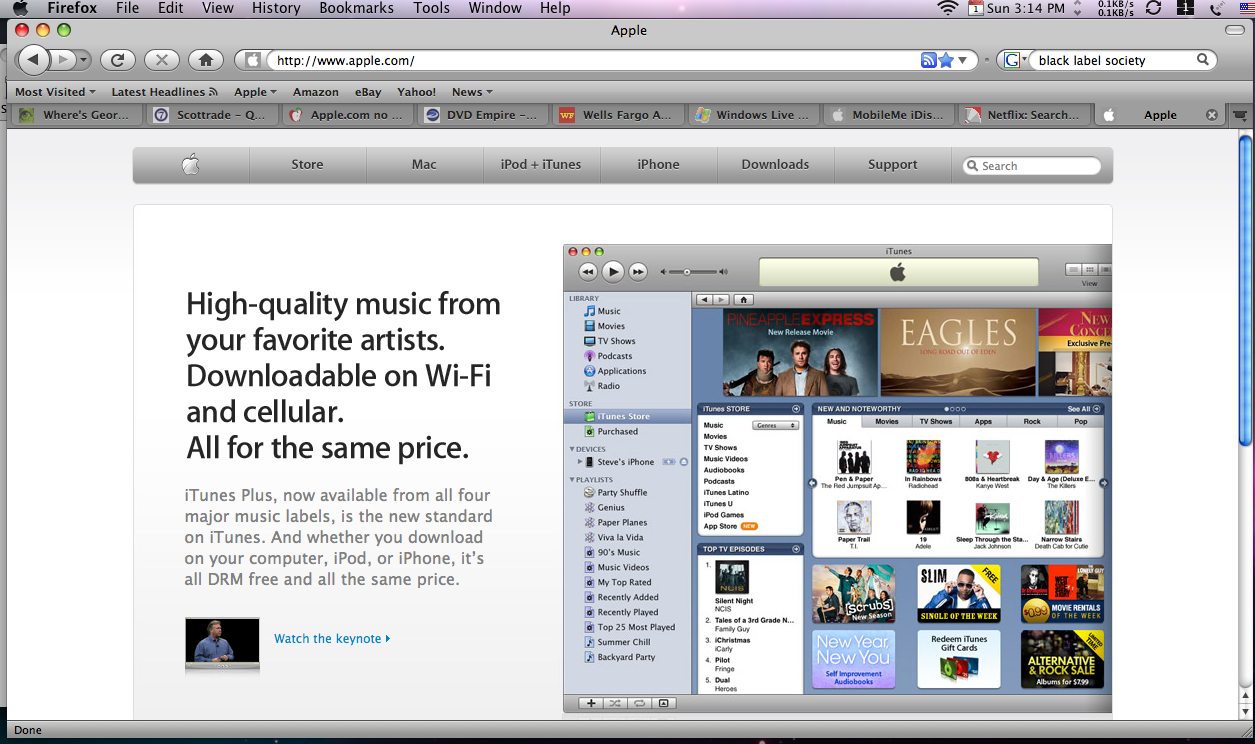
Task: Click the Apple logo on the site navigation
Action: click(191, 165)
